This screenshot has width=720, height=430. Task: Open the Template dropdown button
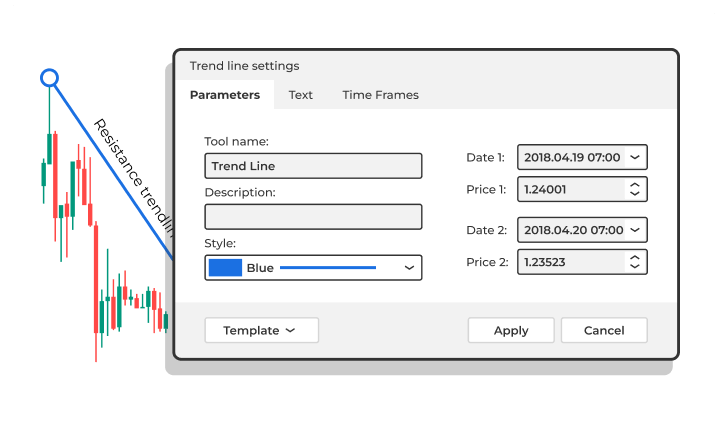(x=261, y=330)
